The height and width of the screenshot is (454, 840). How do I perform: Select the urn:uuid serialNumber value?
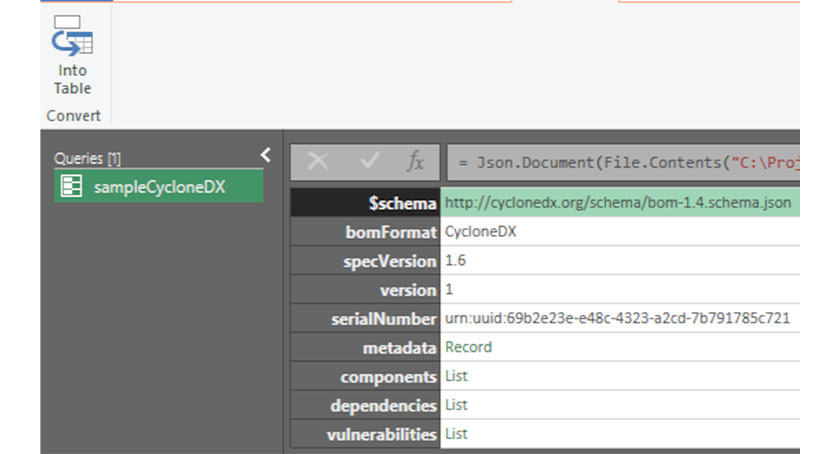617,319
